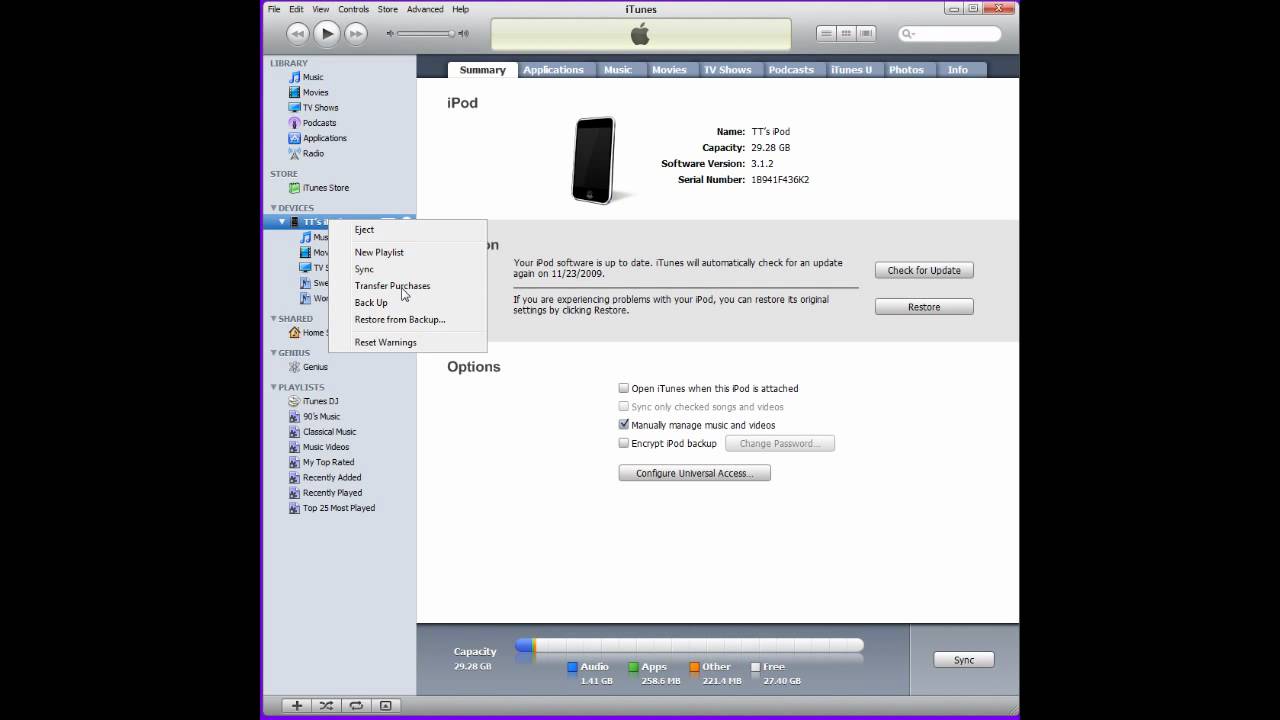Collapse the PLAYLISTS section triangle
This screenshot has width=1280, height=720.
click(x=274, y=387)
